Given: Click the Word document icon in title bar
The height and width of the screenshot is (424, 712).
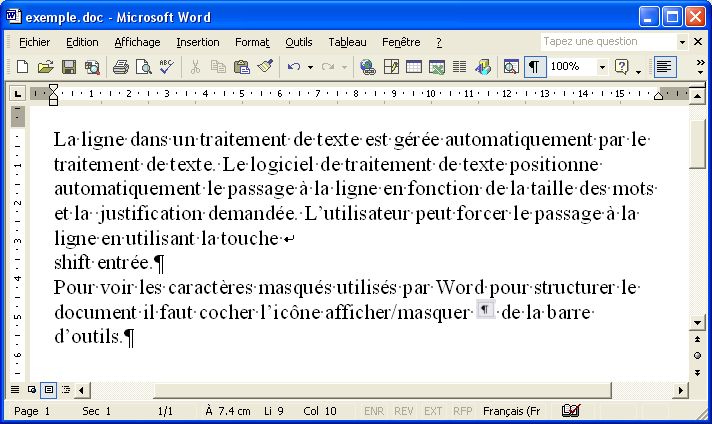Looking at the screenshot, I should tap(13, 17).
